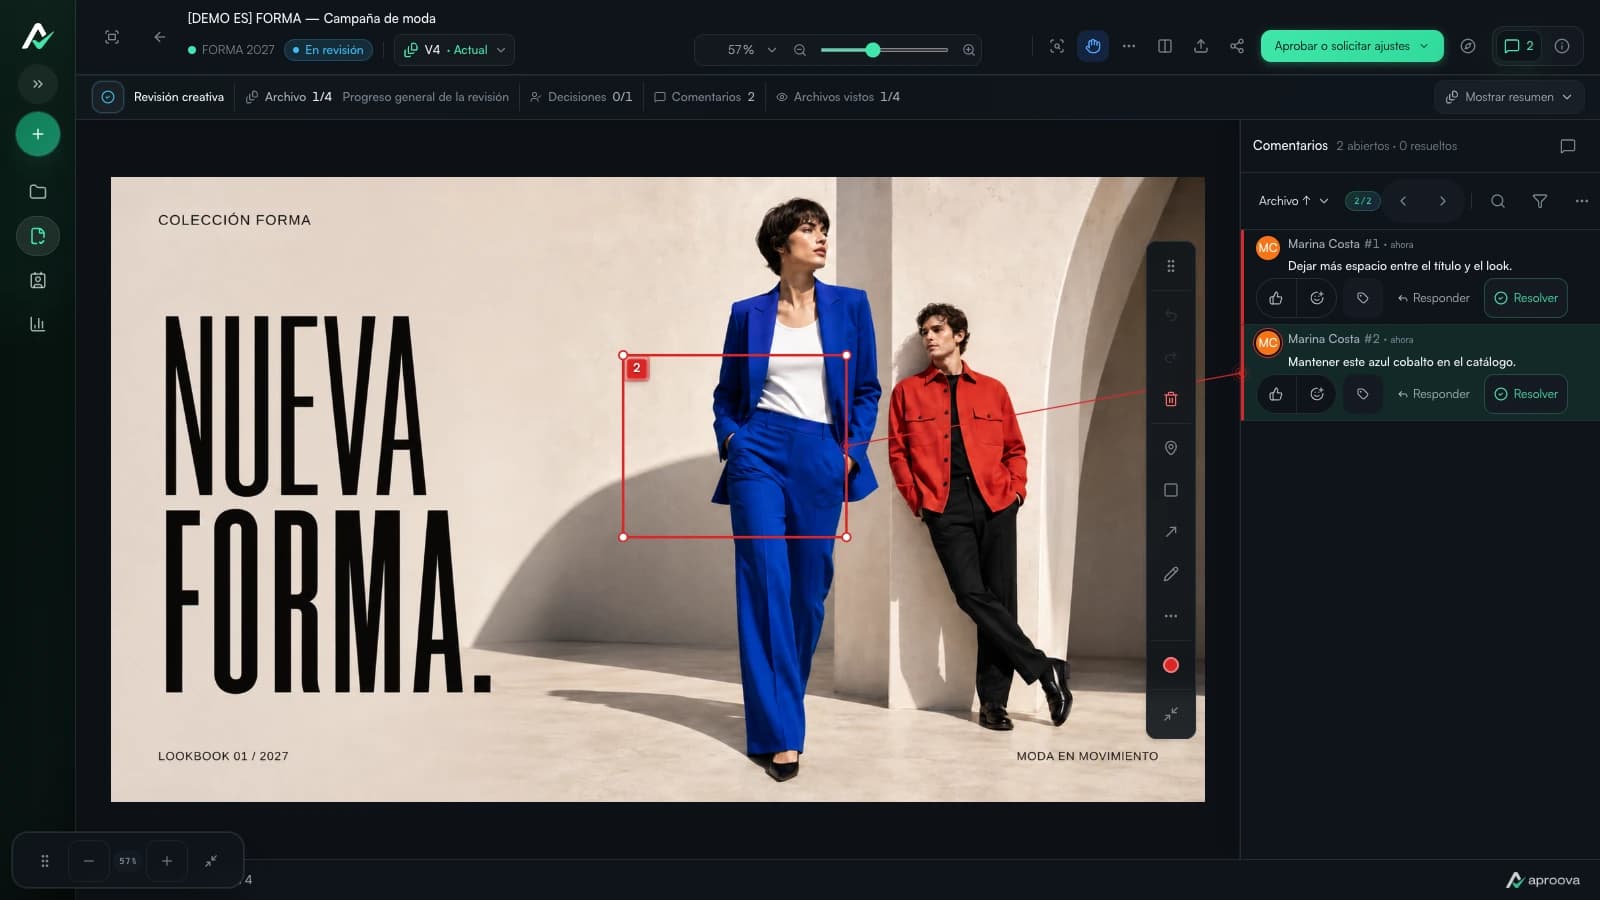Open the contacts badge sidebar icon
The height and width of the screenshot is (900, 1600).
[x=38, y=280]
